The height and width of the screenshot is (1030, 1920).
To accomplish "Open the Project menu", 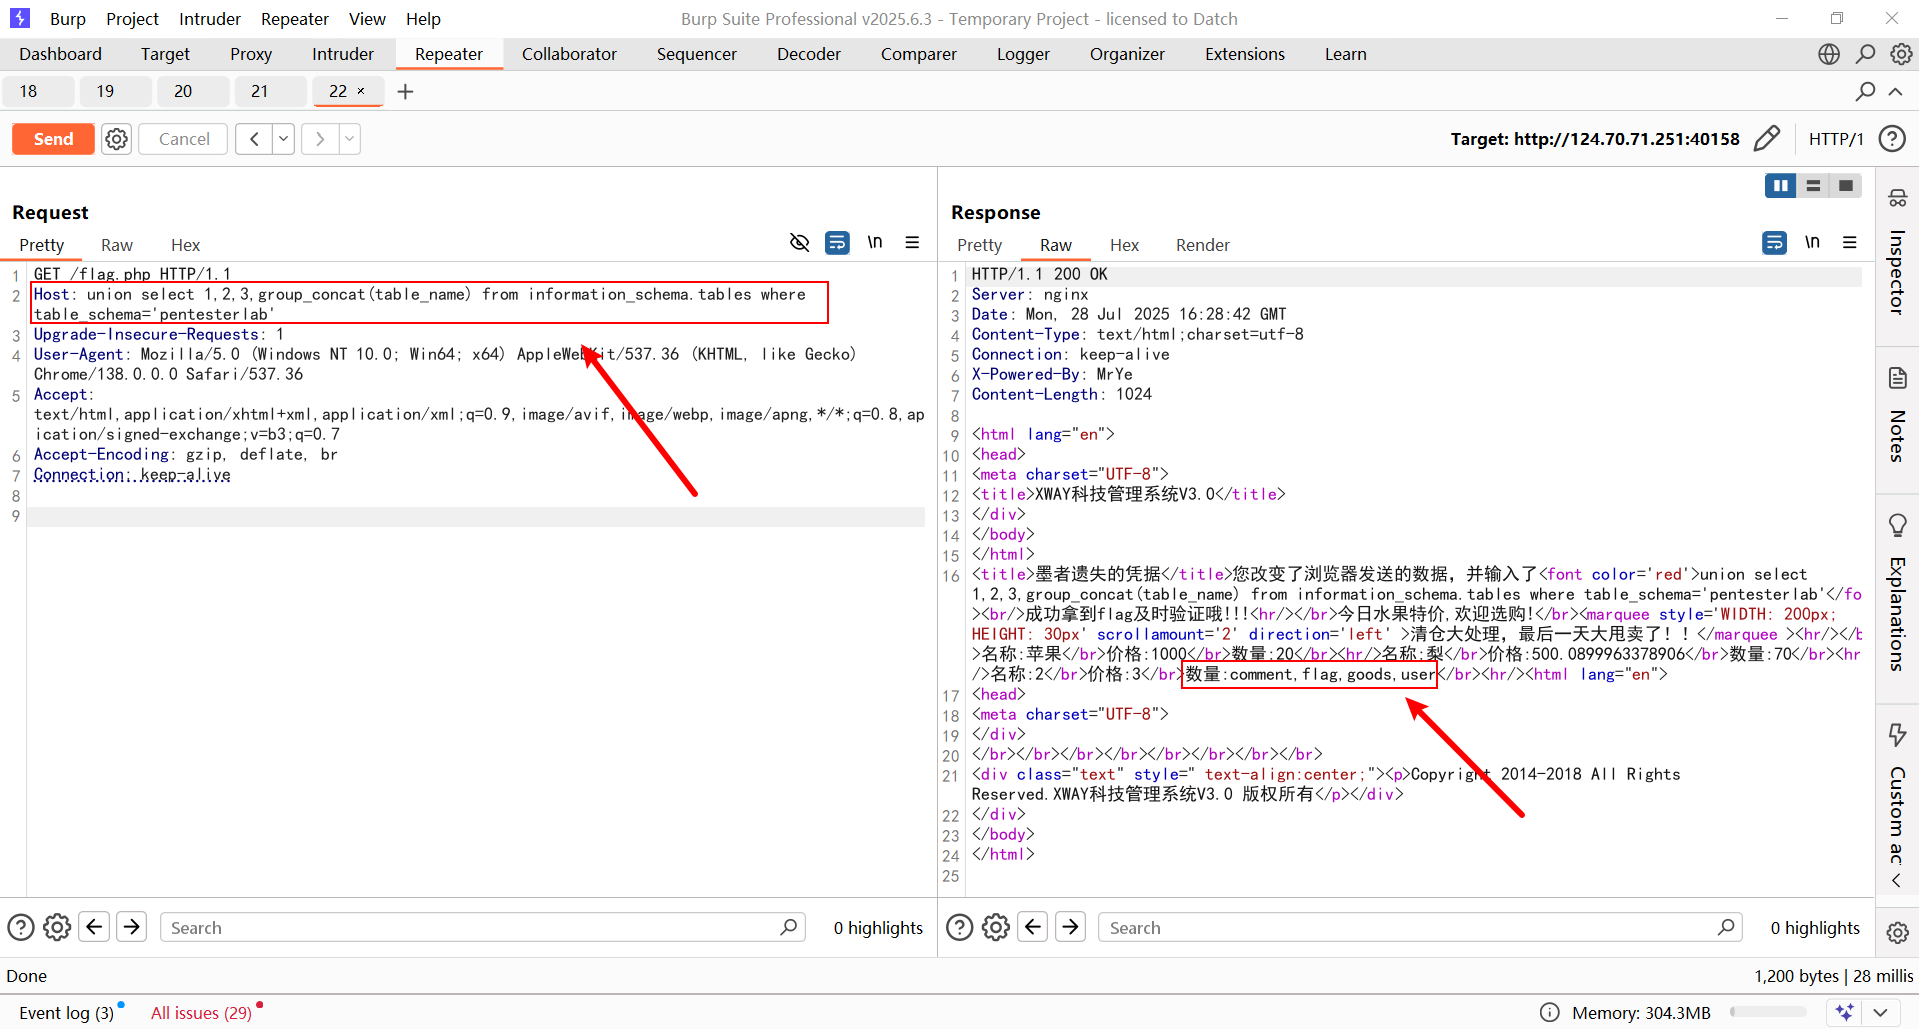I will coord(132,19).
